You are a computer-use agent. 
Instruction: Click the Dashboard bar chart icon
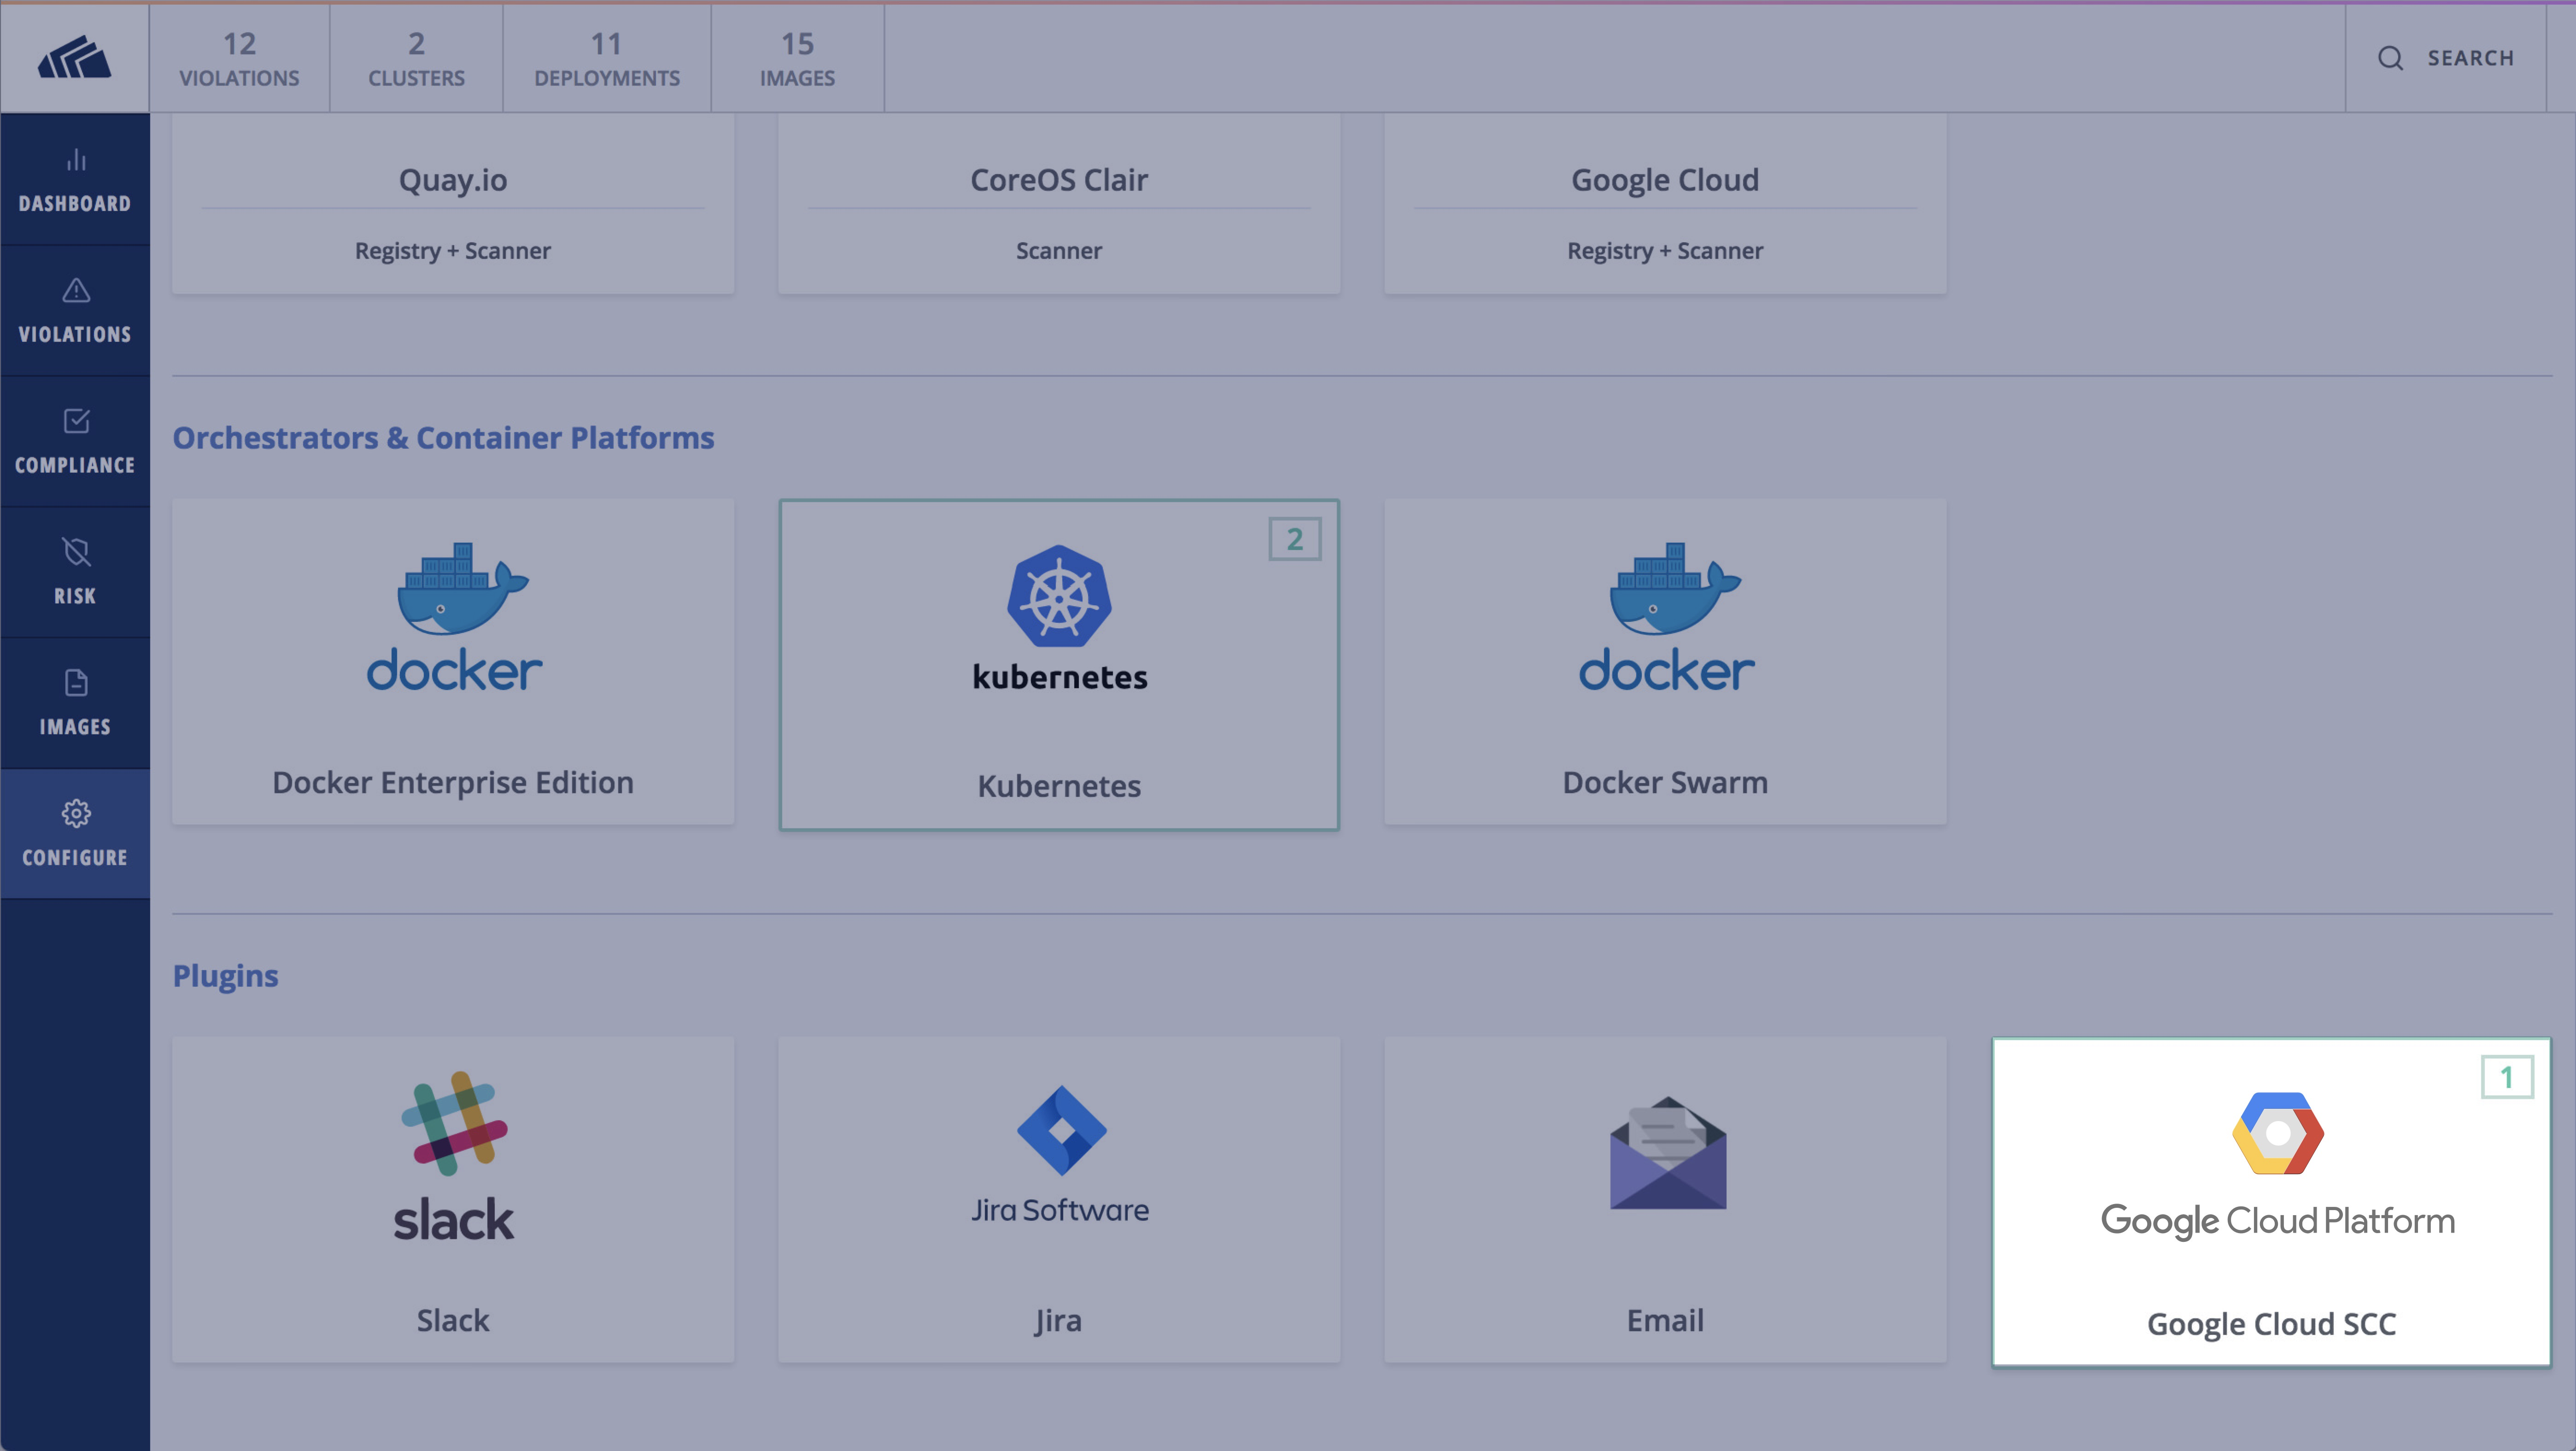point(76,160)
